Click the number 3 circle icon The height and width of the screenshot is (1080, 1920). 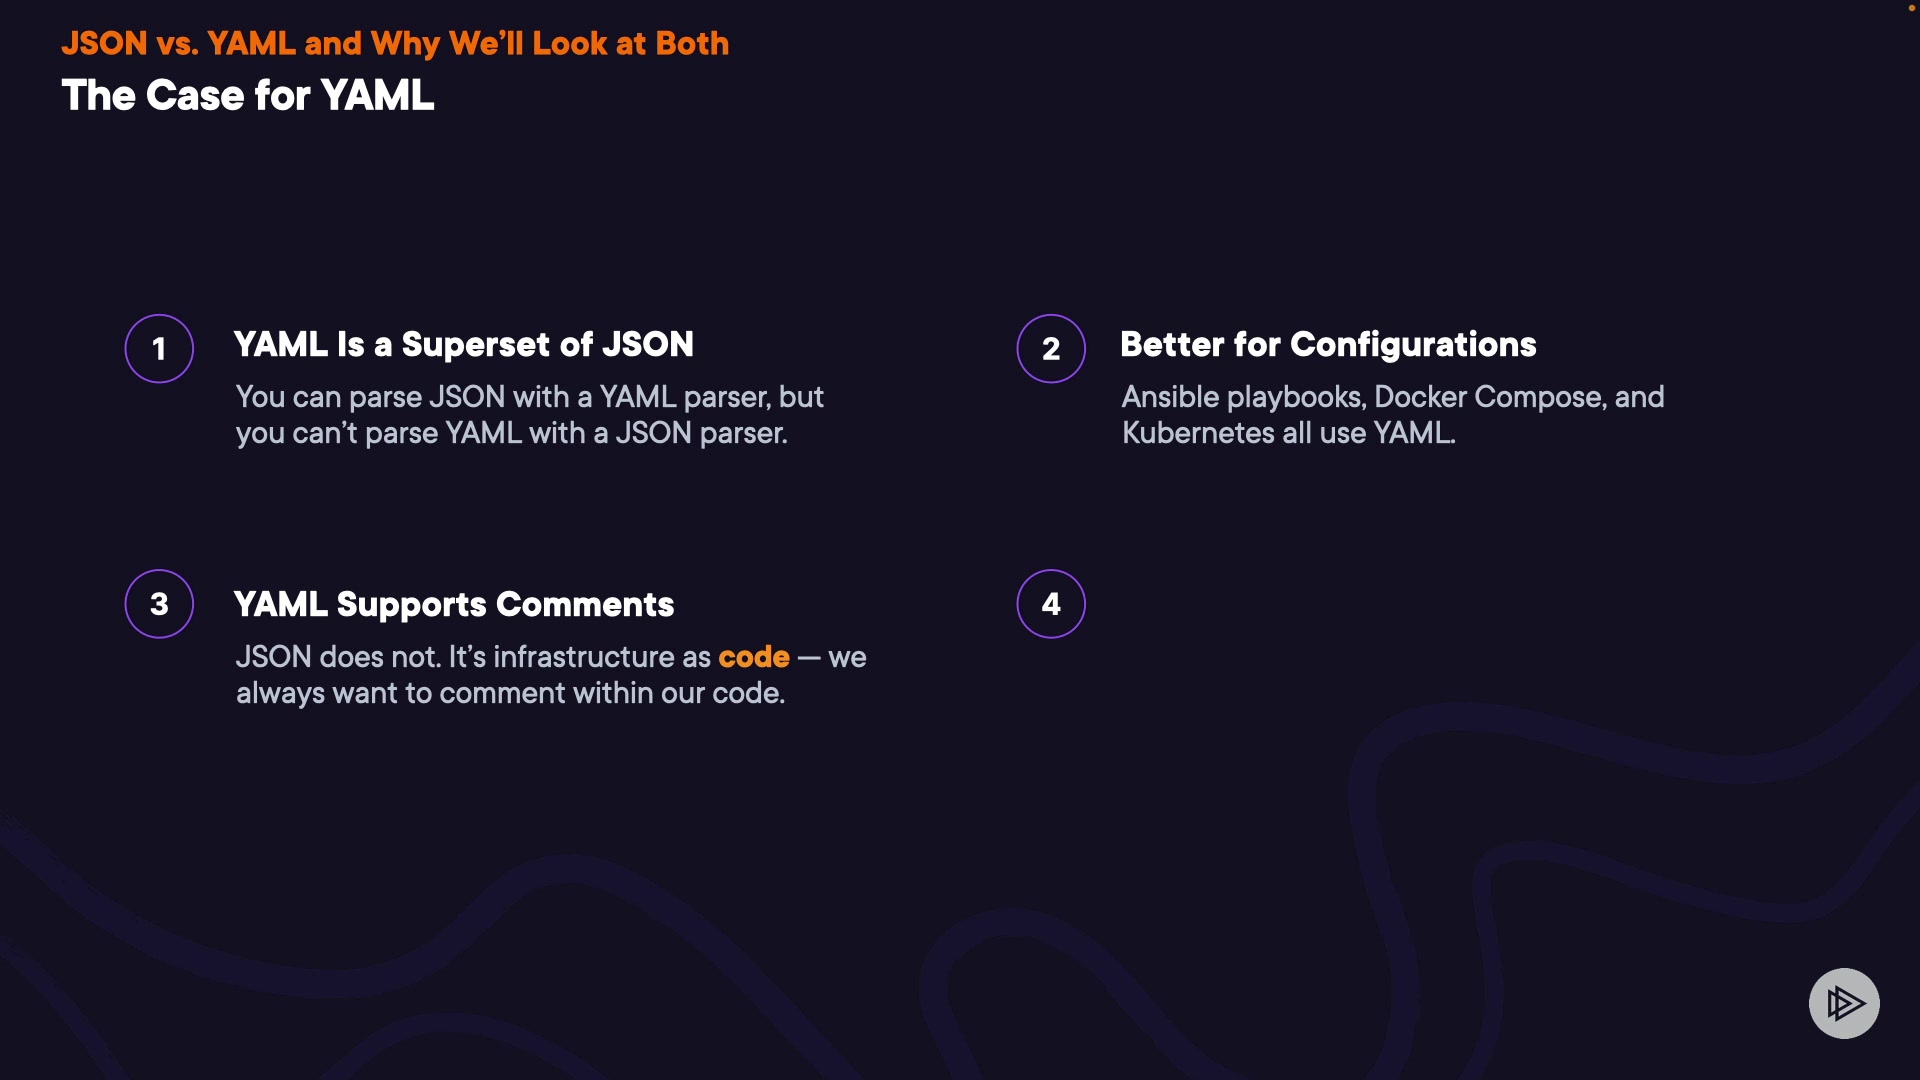coord(159,604)
